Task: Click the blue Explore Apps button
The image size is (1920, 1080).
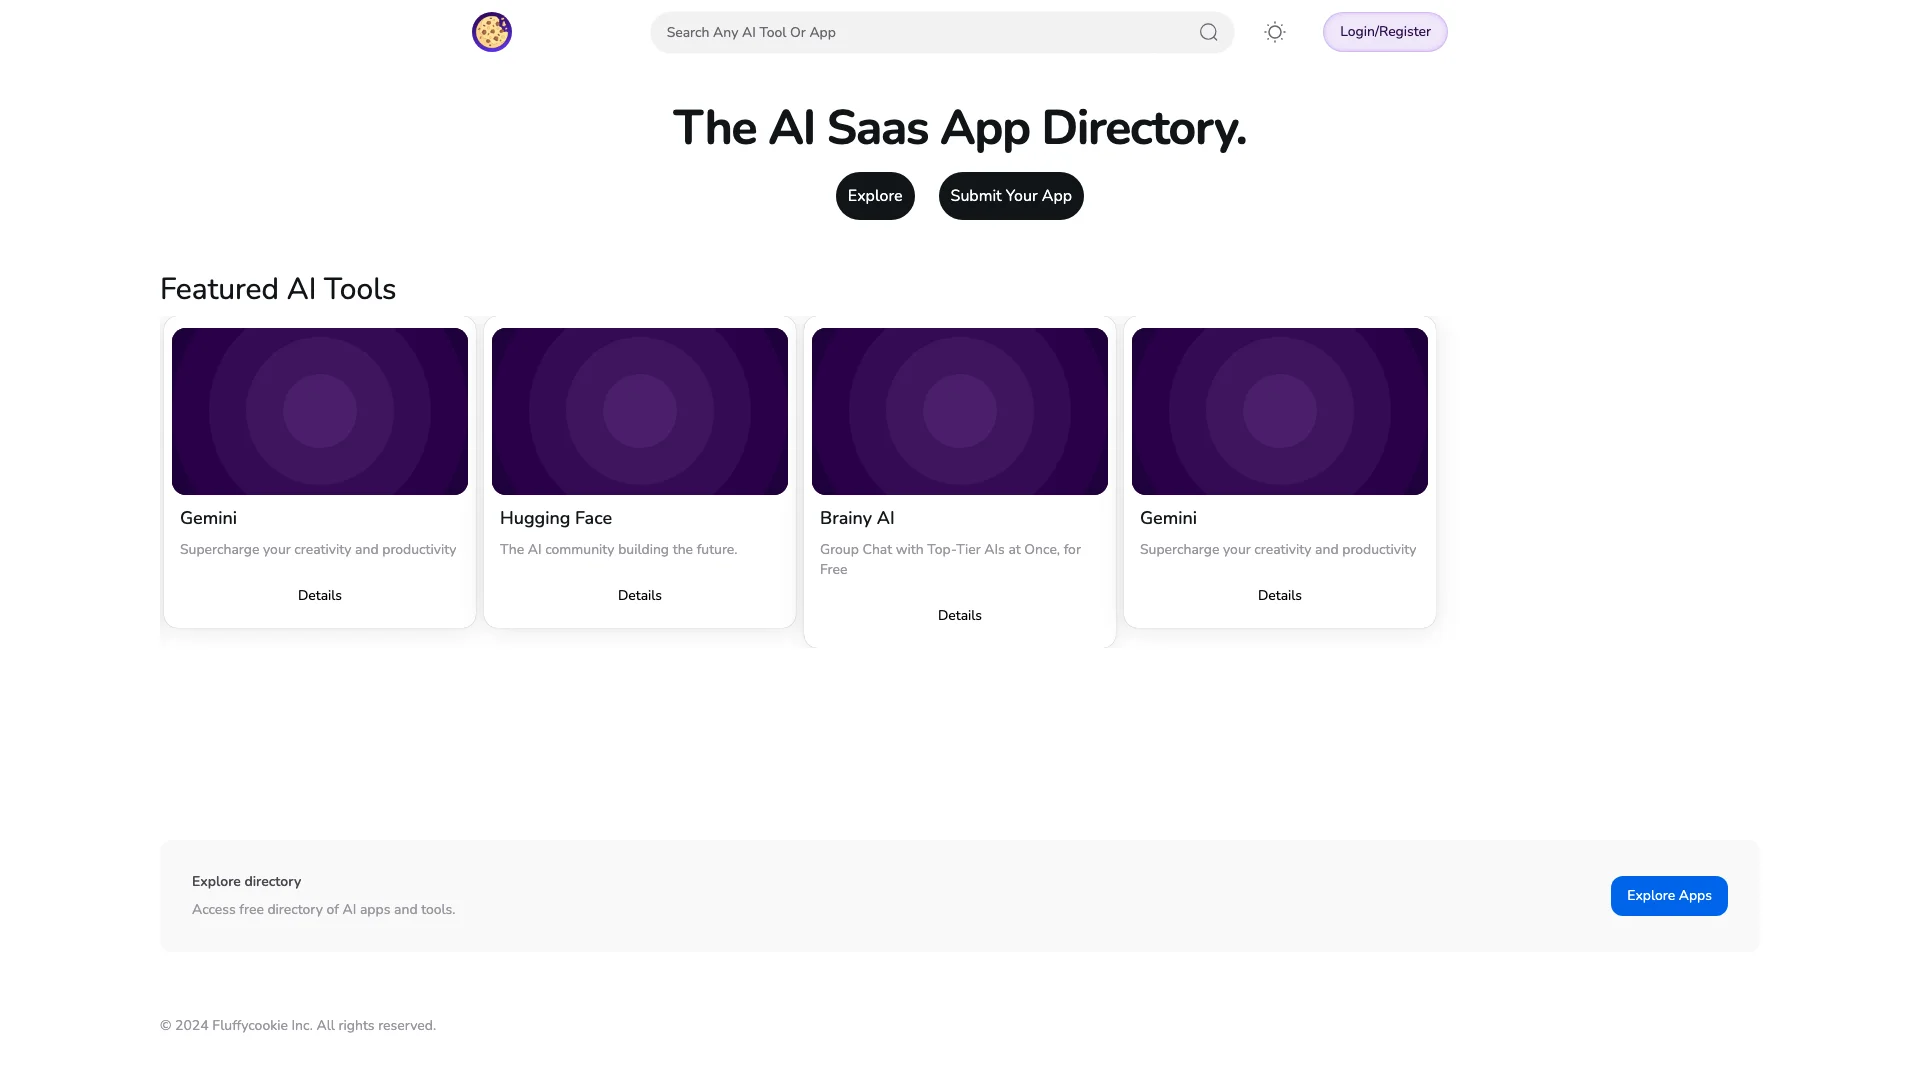Action: (x=1669, y=896)
